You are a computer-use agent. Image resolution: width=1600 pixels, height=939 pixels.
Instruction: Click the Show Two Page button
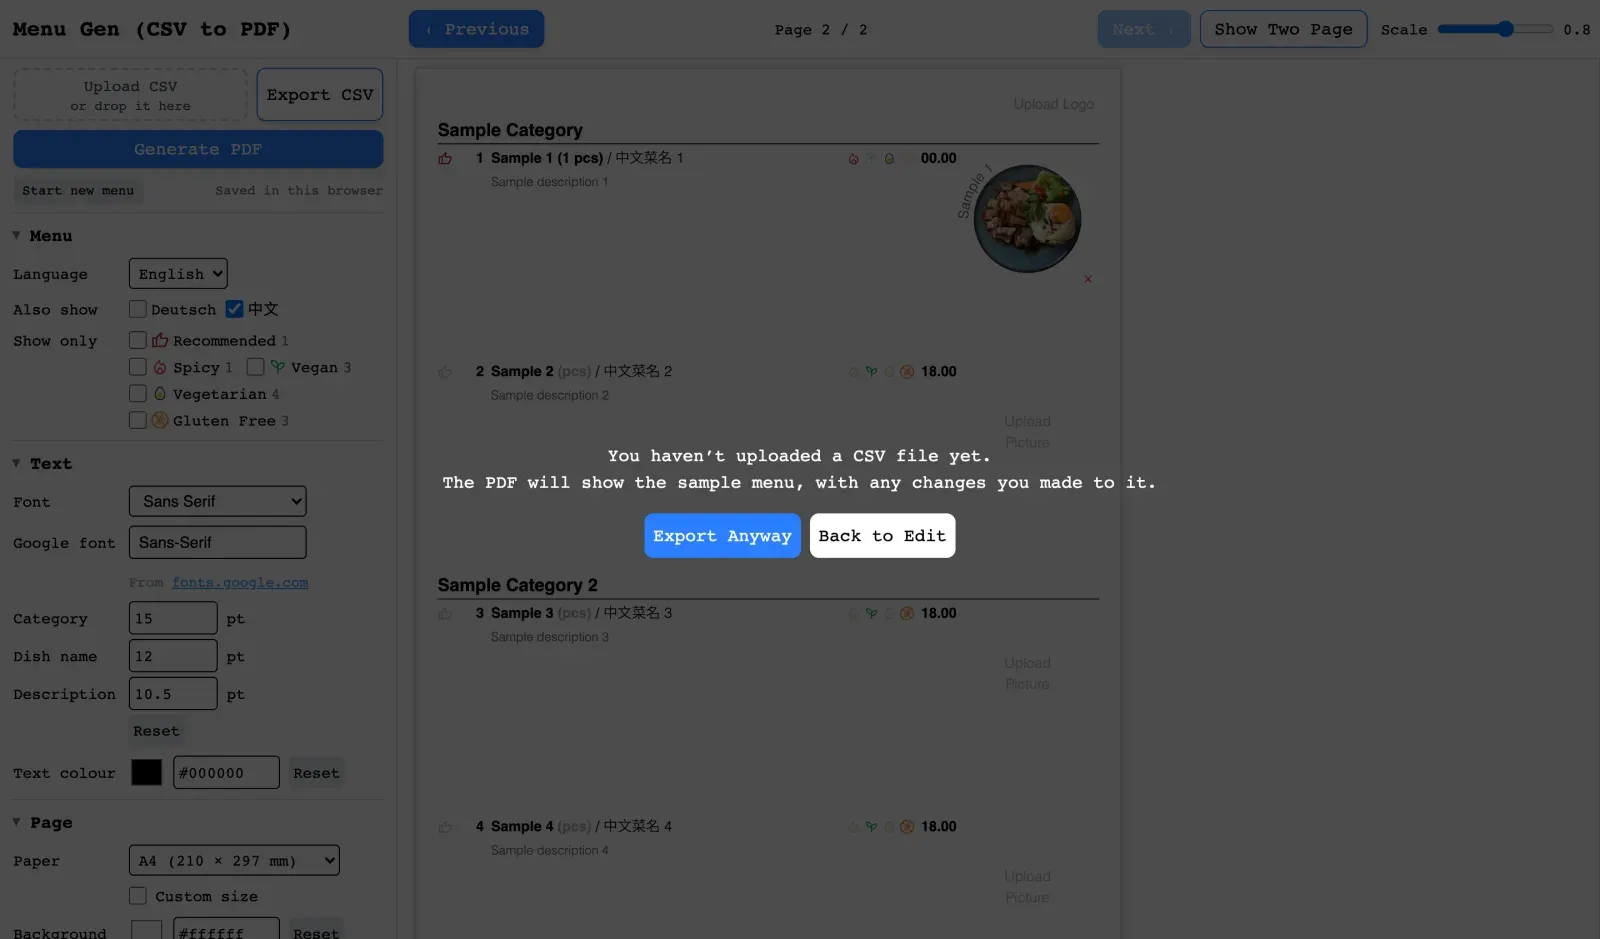tap(1283, 29)
